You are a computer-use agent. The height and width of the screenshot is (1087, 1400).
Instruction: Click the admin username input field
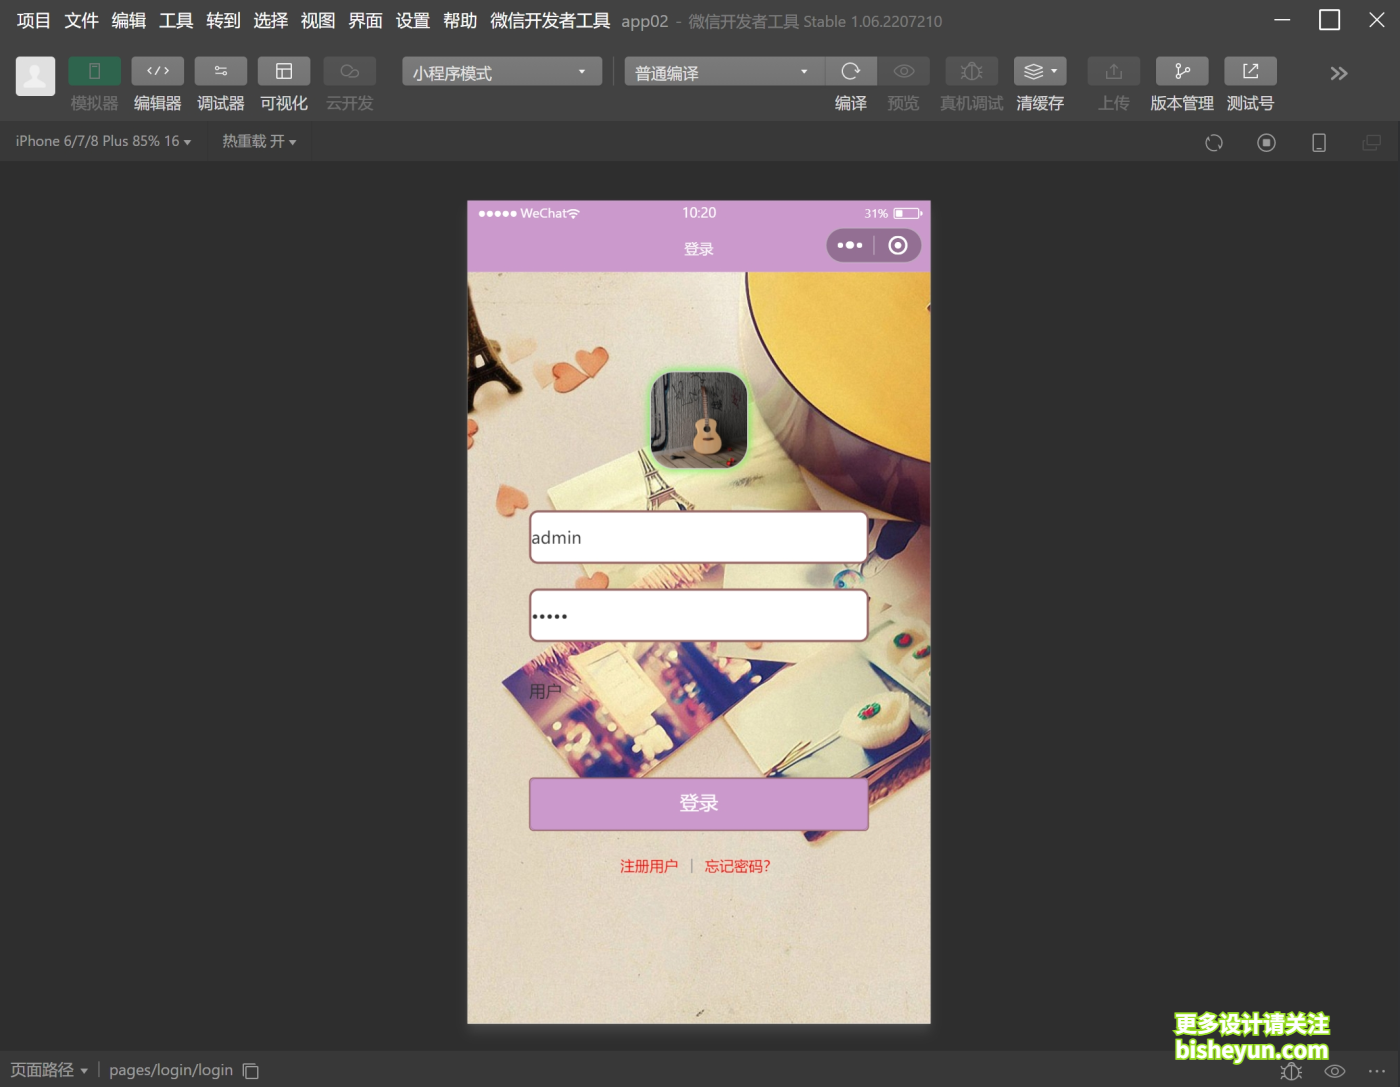698,538
